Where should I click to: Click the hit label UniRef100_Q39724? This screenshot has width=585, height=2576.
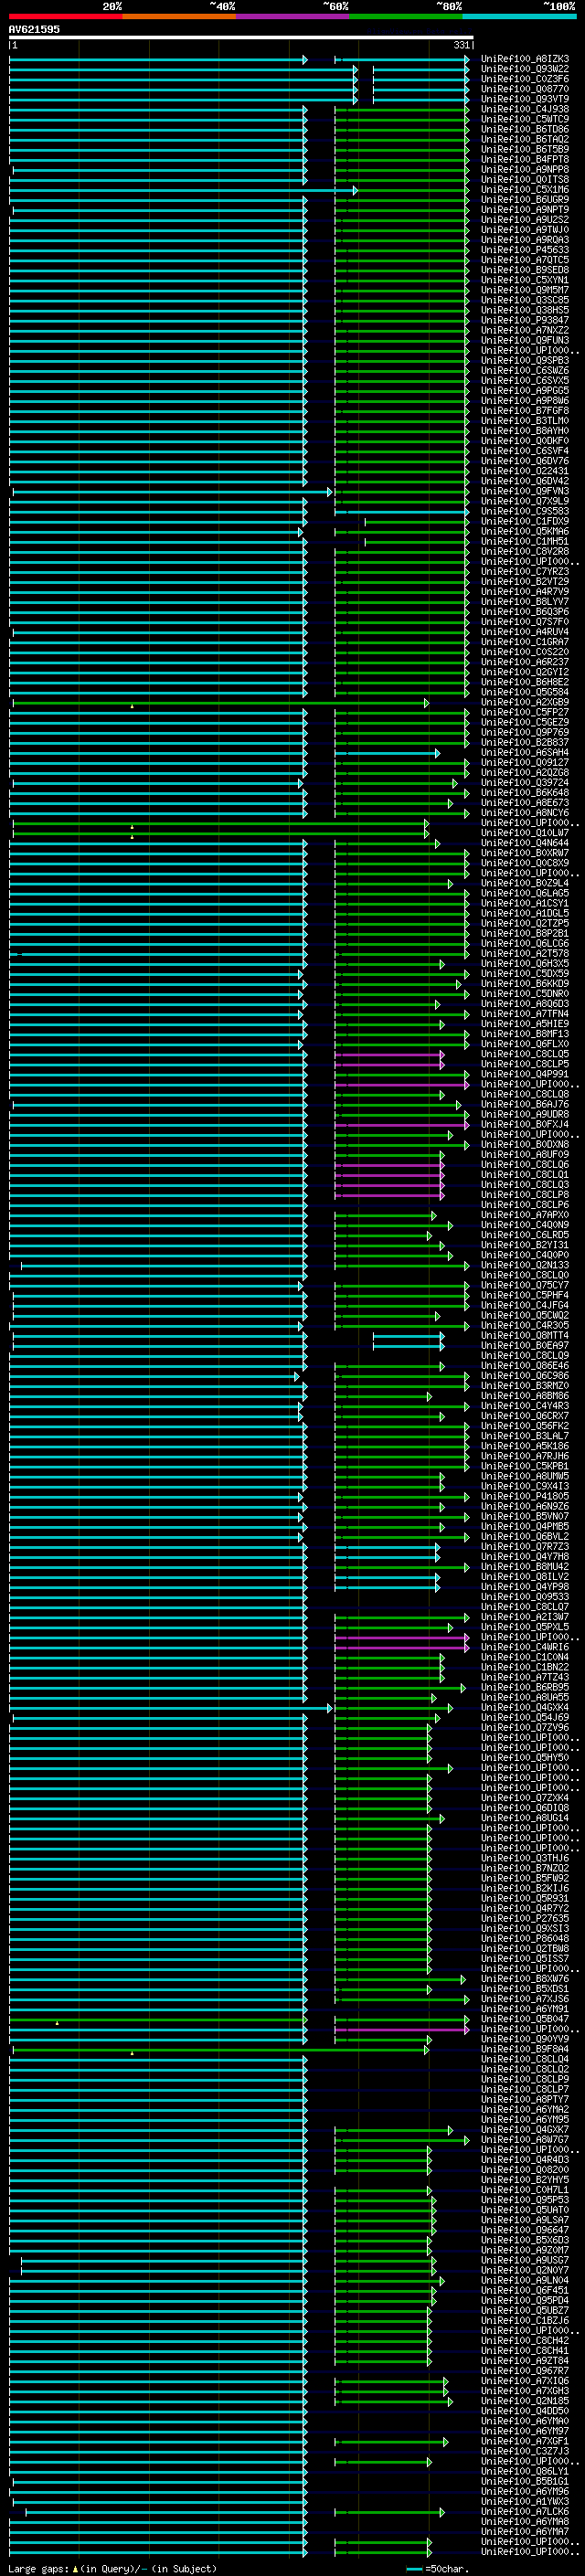(525, 782)
